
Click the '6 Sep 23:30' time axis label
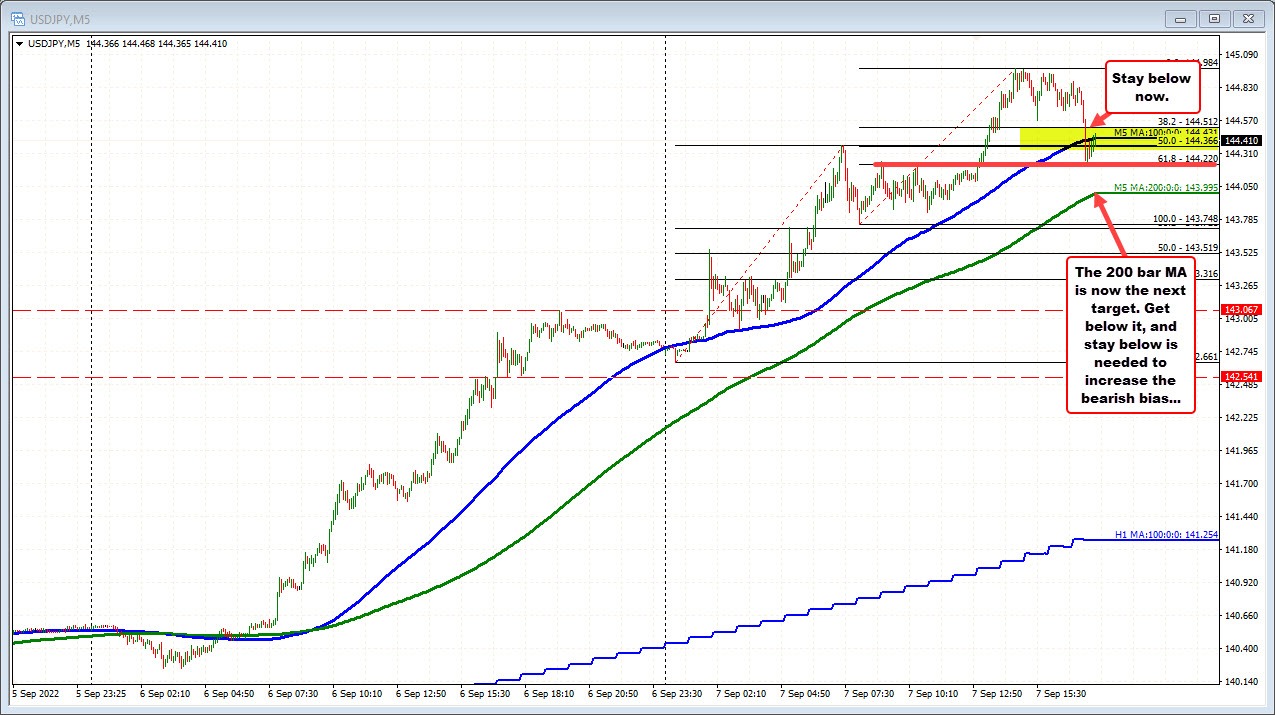coord(677,691)
